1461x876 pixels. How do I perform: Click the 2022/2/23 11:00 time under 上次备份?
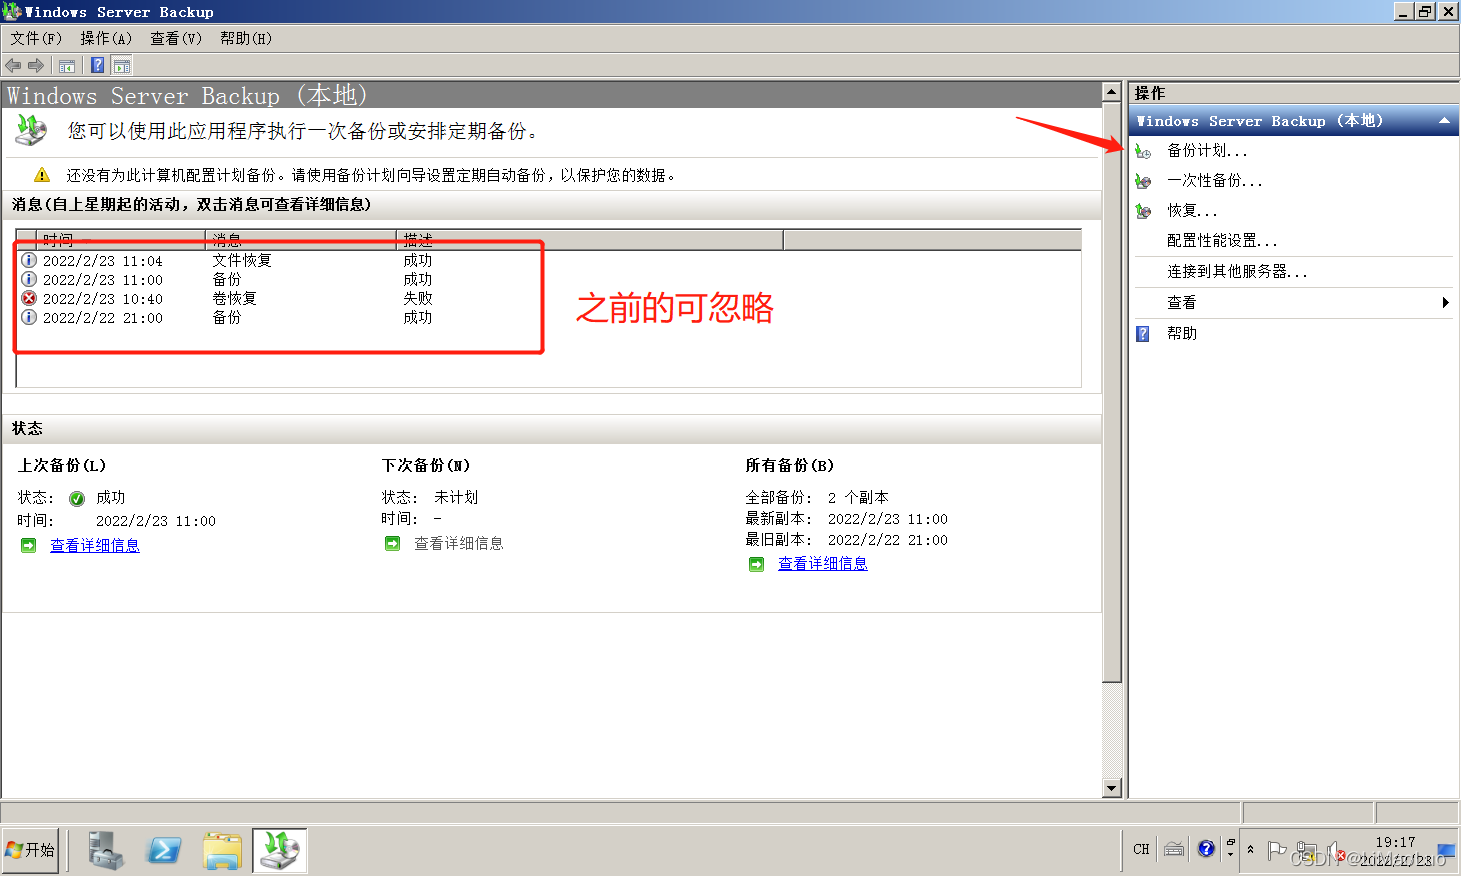(x=156, y=521)
